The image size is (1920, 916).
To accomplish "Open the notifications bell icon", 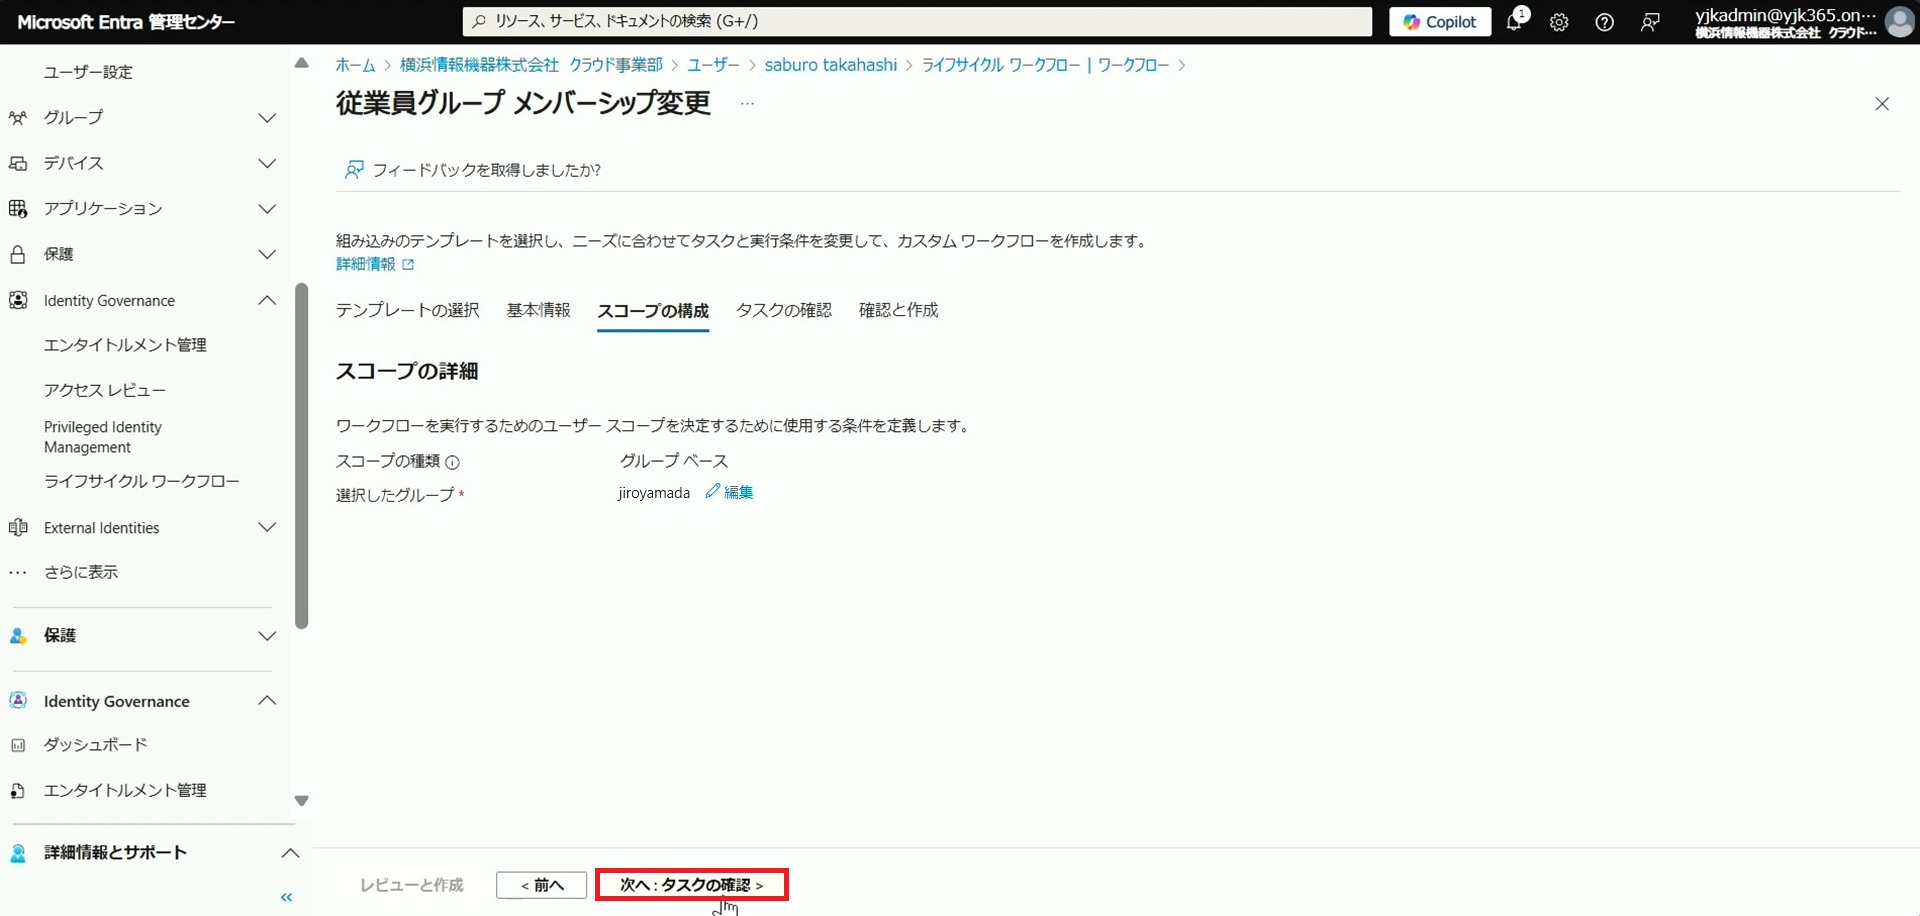I will pos(1514,22).
